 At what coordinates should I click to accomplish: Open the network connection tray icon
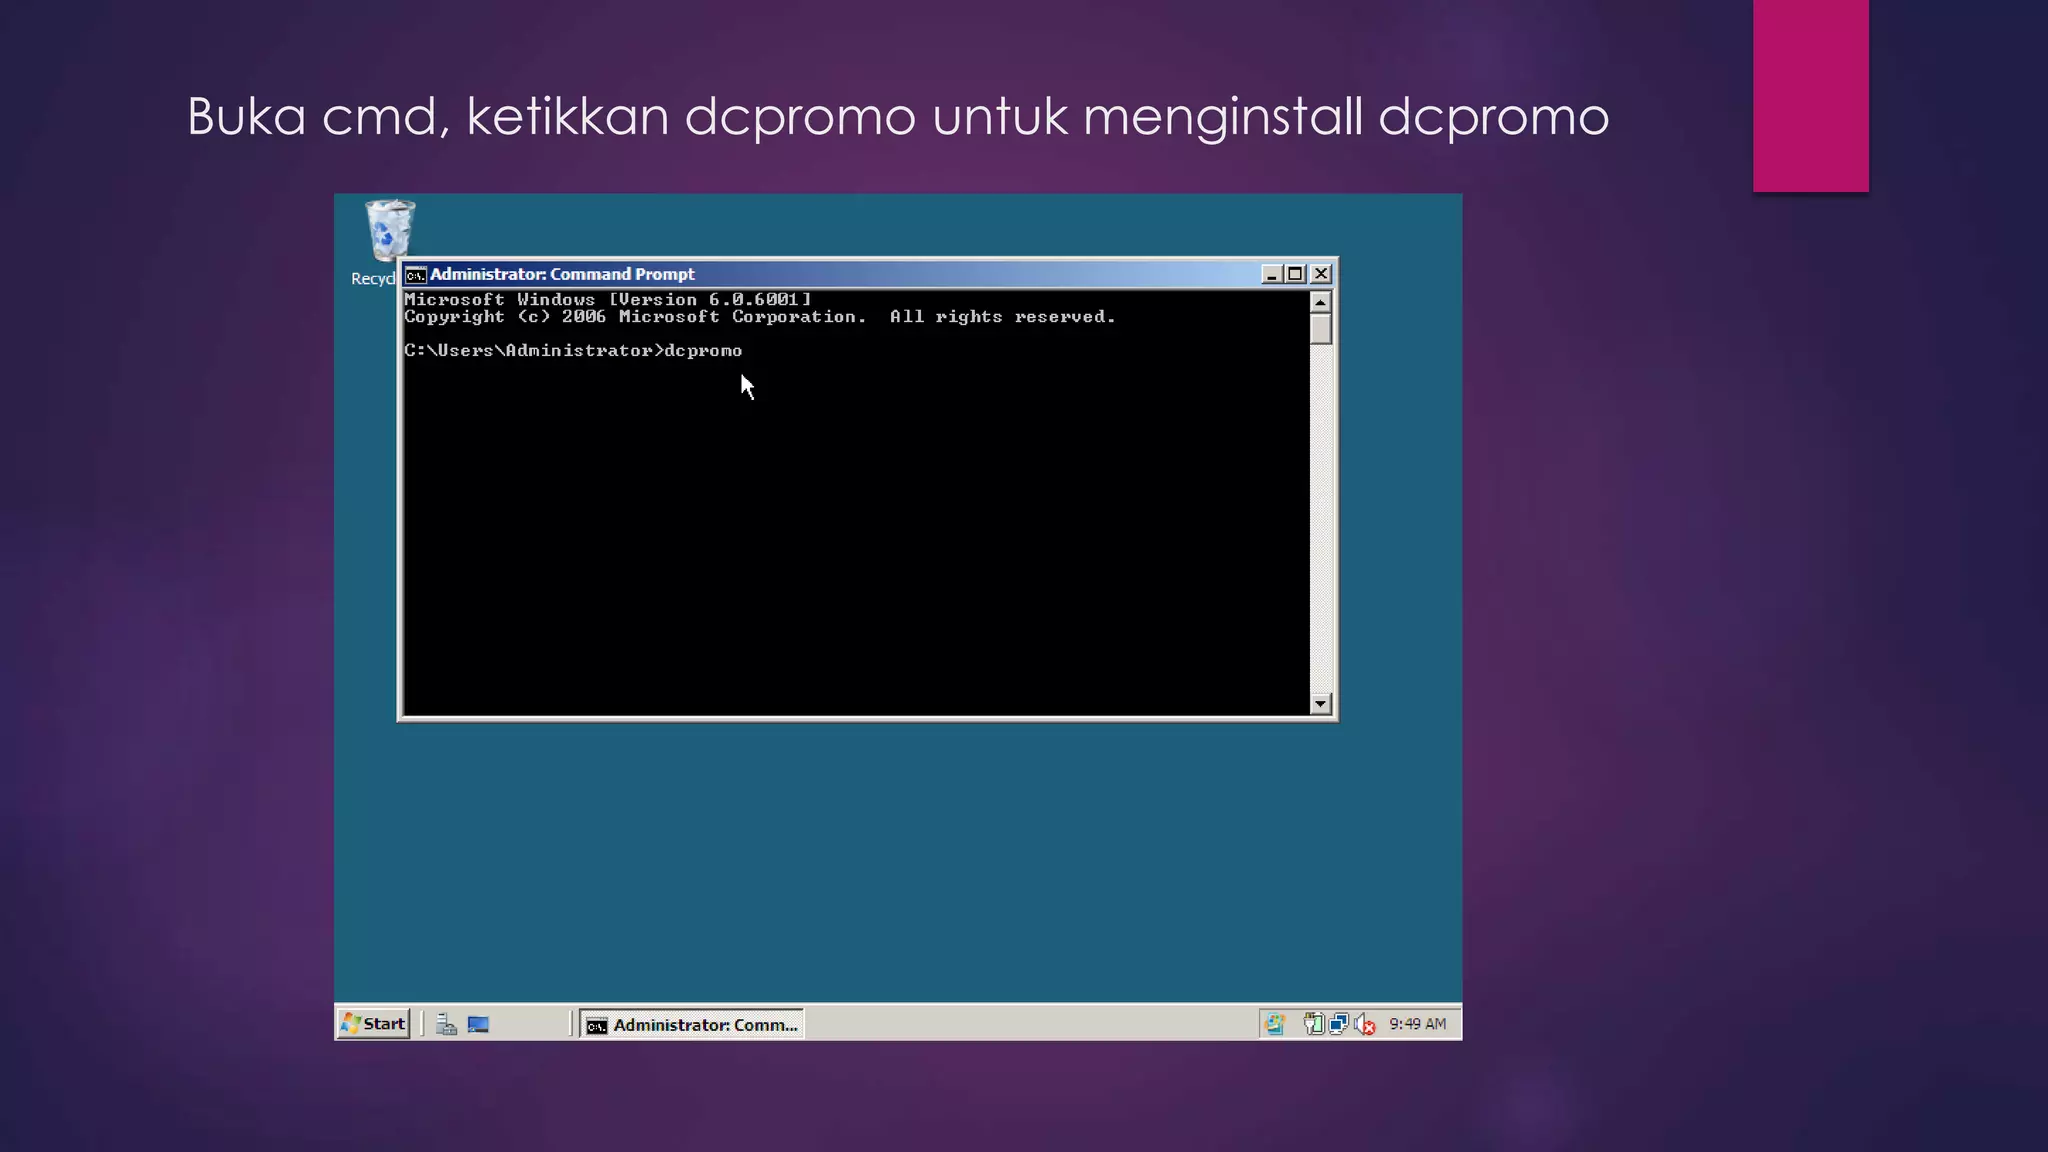point(1338,1023)
